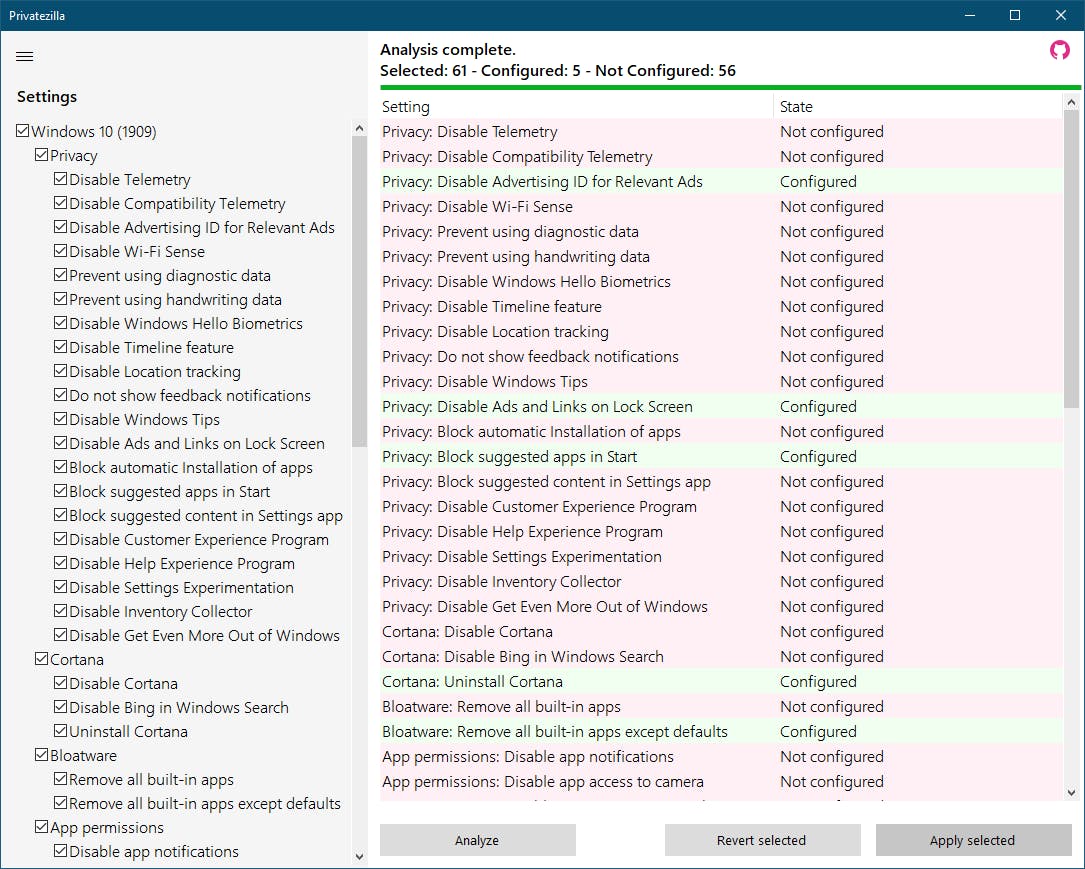Select row Cortana: Disable Cortana
Image resolution: width=1085 pixels, height=869 pixels.
721,632
